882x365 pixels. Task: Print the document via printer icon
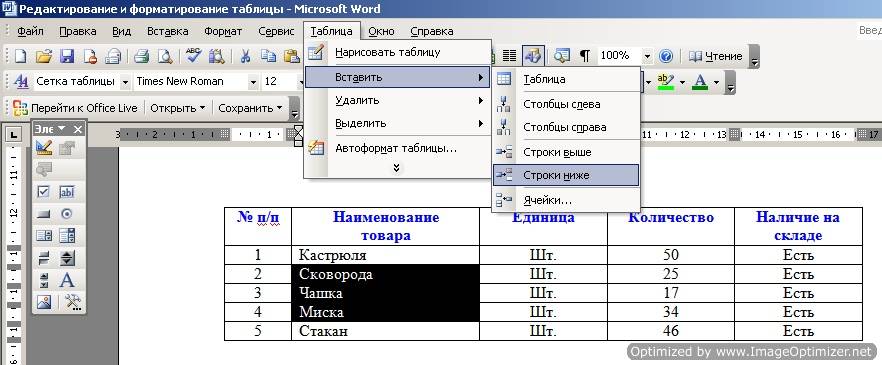point(141,56)
